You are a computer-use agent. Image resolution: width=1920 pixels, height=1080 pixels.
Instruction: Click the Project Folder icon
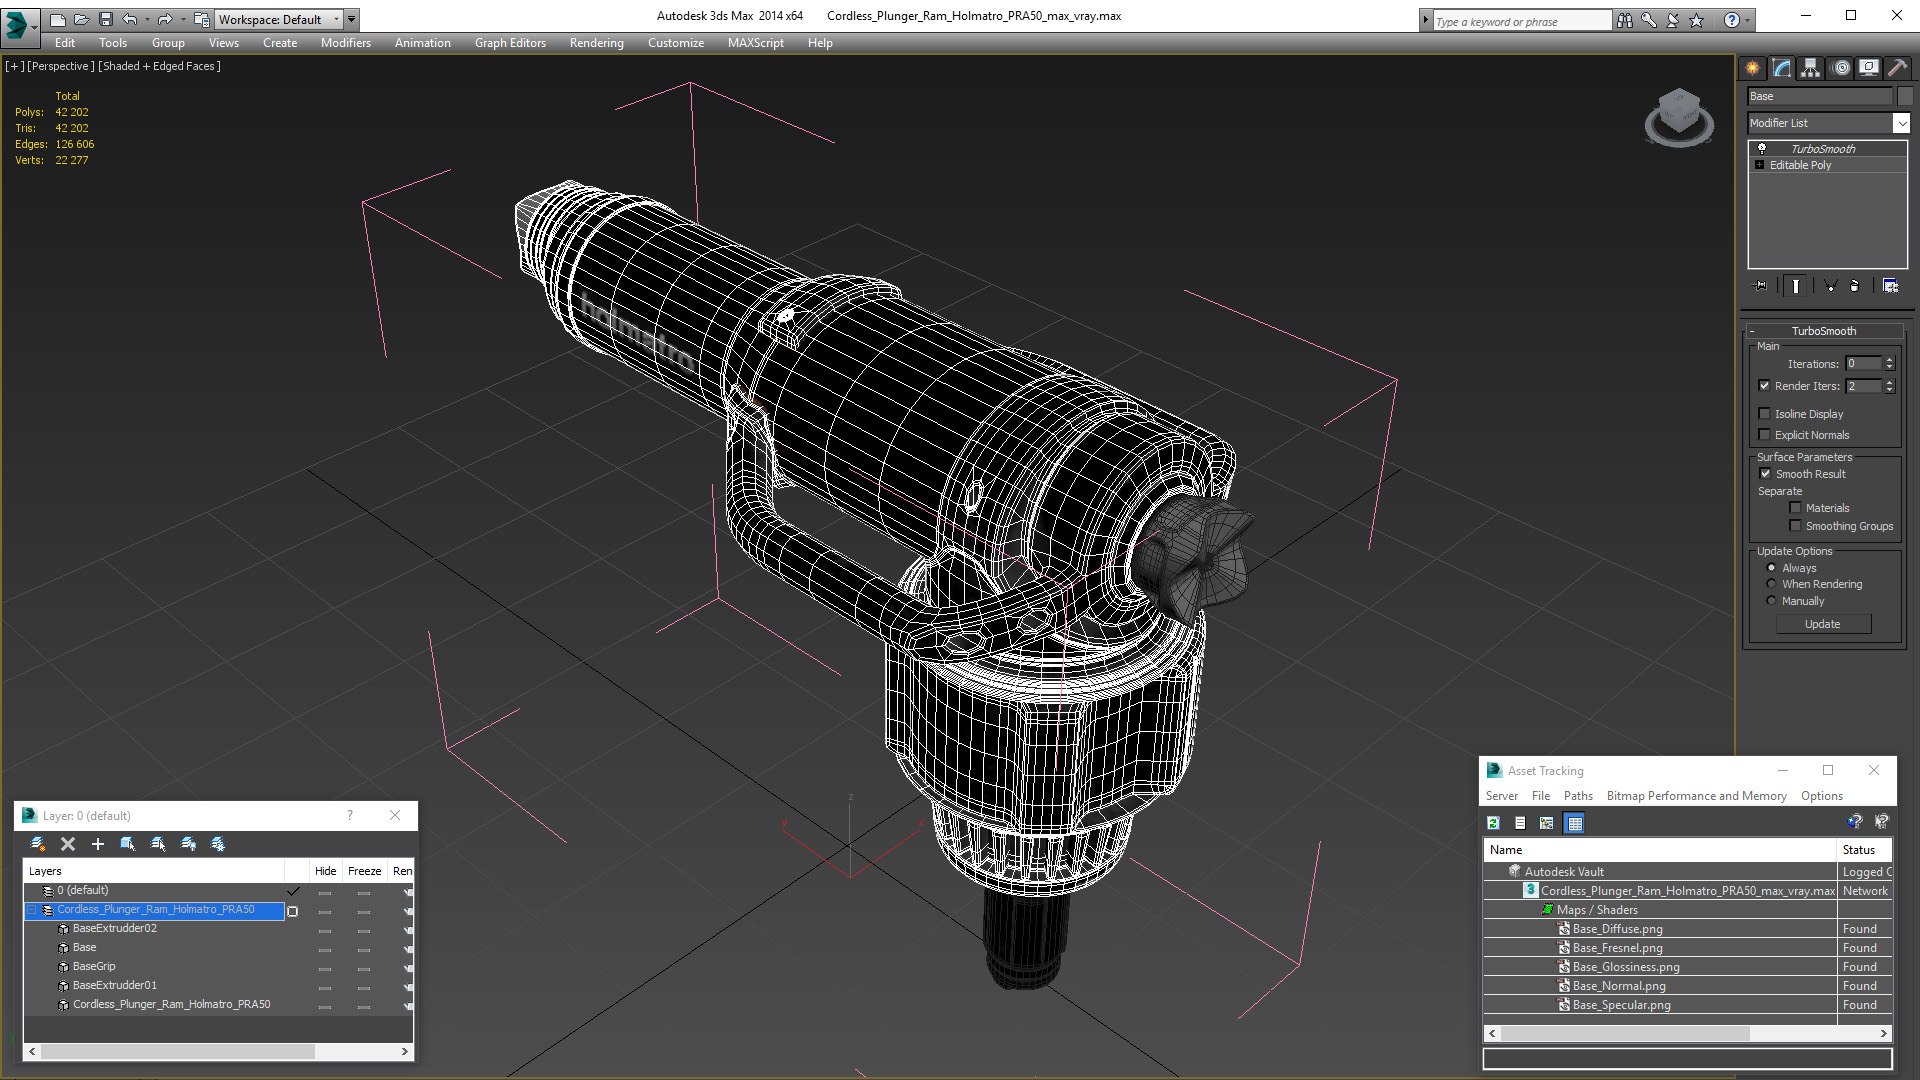(201, 19)
